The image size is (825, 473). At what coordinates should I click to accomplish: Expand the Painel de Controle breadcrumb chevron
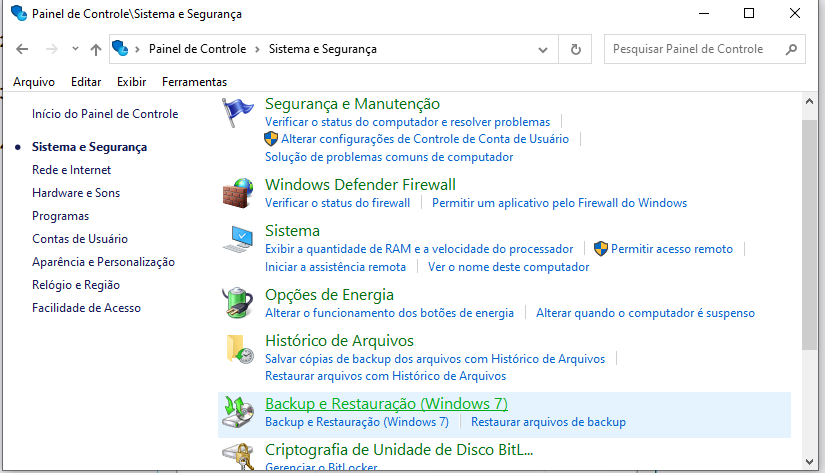(x=257, y=49)
